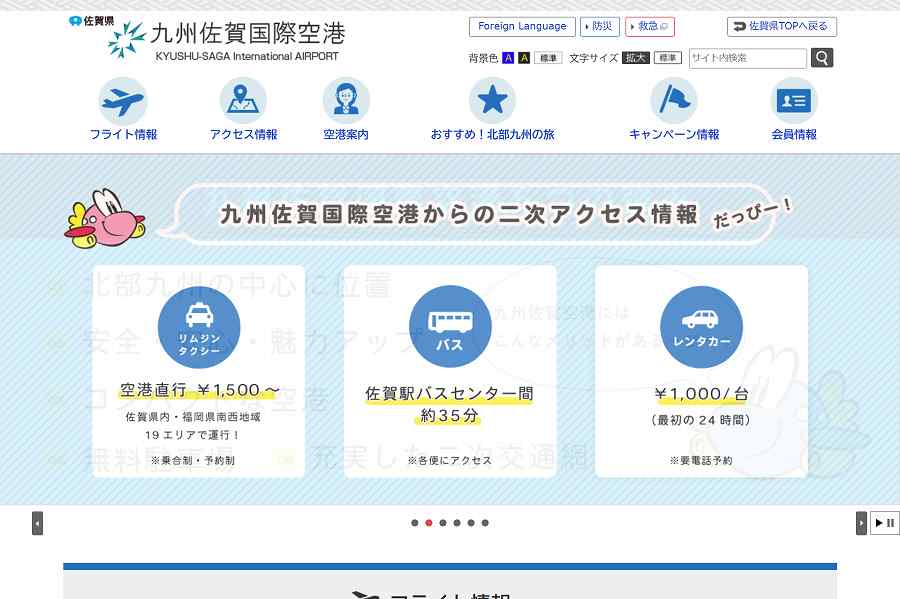The height and width of the screenshot is (599, 900).
Task: Reset text size to 標準
Action: pos(668,58)
